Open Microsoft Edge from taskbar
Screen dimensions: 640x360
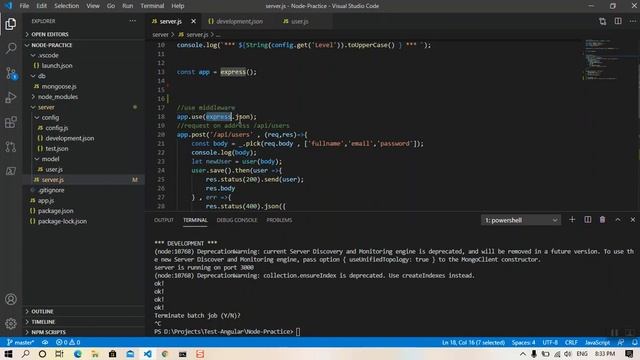(78, 354)
